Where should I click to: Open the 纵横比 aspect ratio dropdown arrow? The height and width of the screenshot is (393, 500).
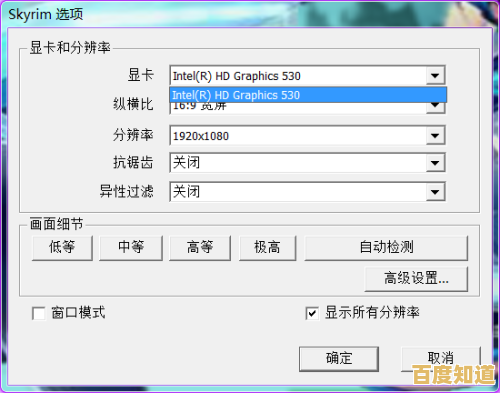(x=435, y=107)
